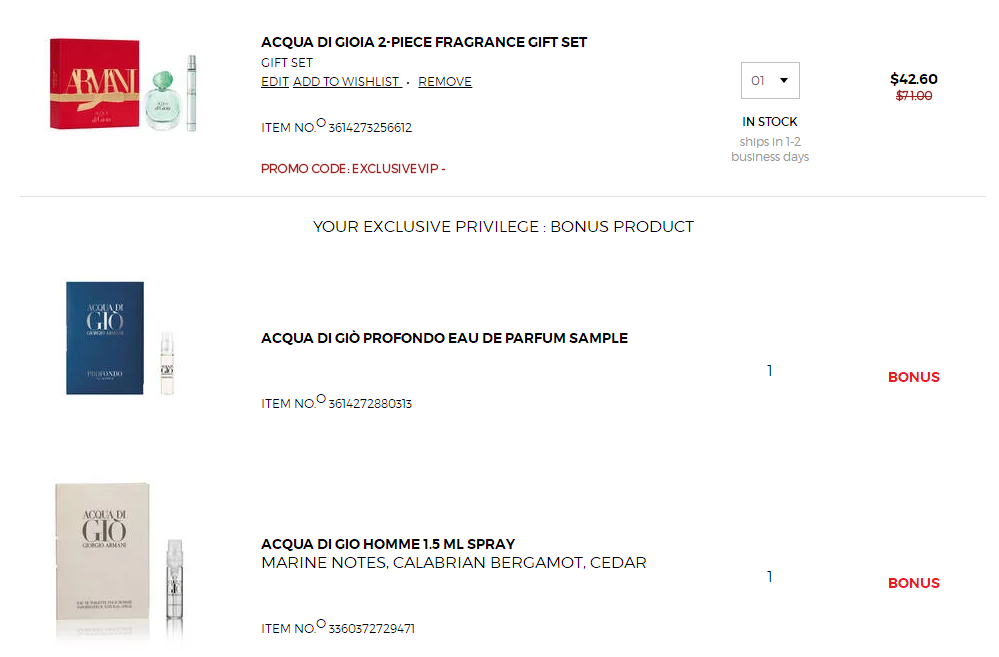
Task: Open the blue Profondo sample thumbnail
Action: [120, 338]
